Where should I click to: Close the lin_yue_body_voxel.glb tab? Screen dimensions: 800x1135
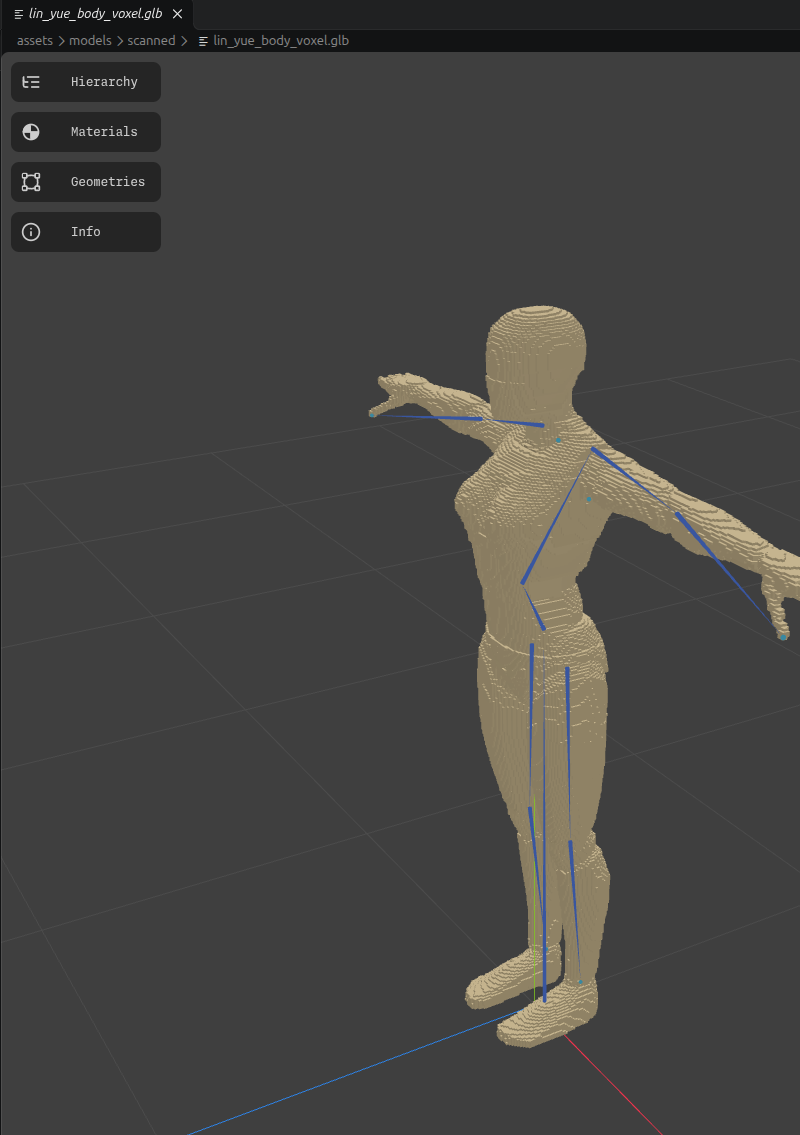177,14
